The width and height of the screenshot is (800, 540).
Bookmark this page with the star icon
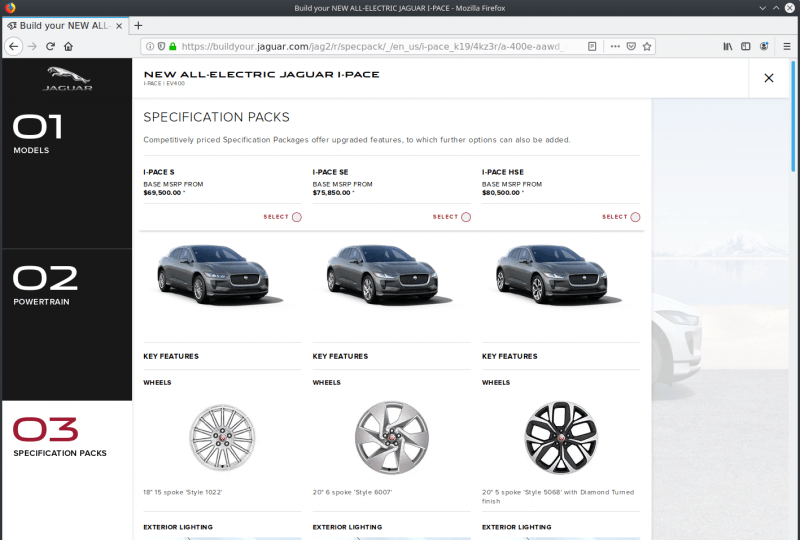(647, 46)
